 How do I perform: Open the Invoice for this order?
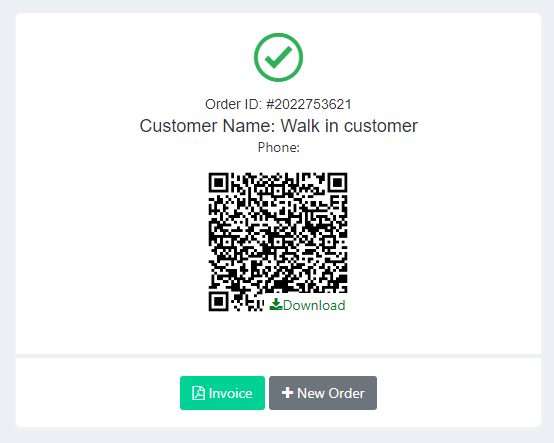pos(222,393)
